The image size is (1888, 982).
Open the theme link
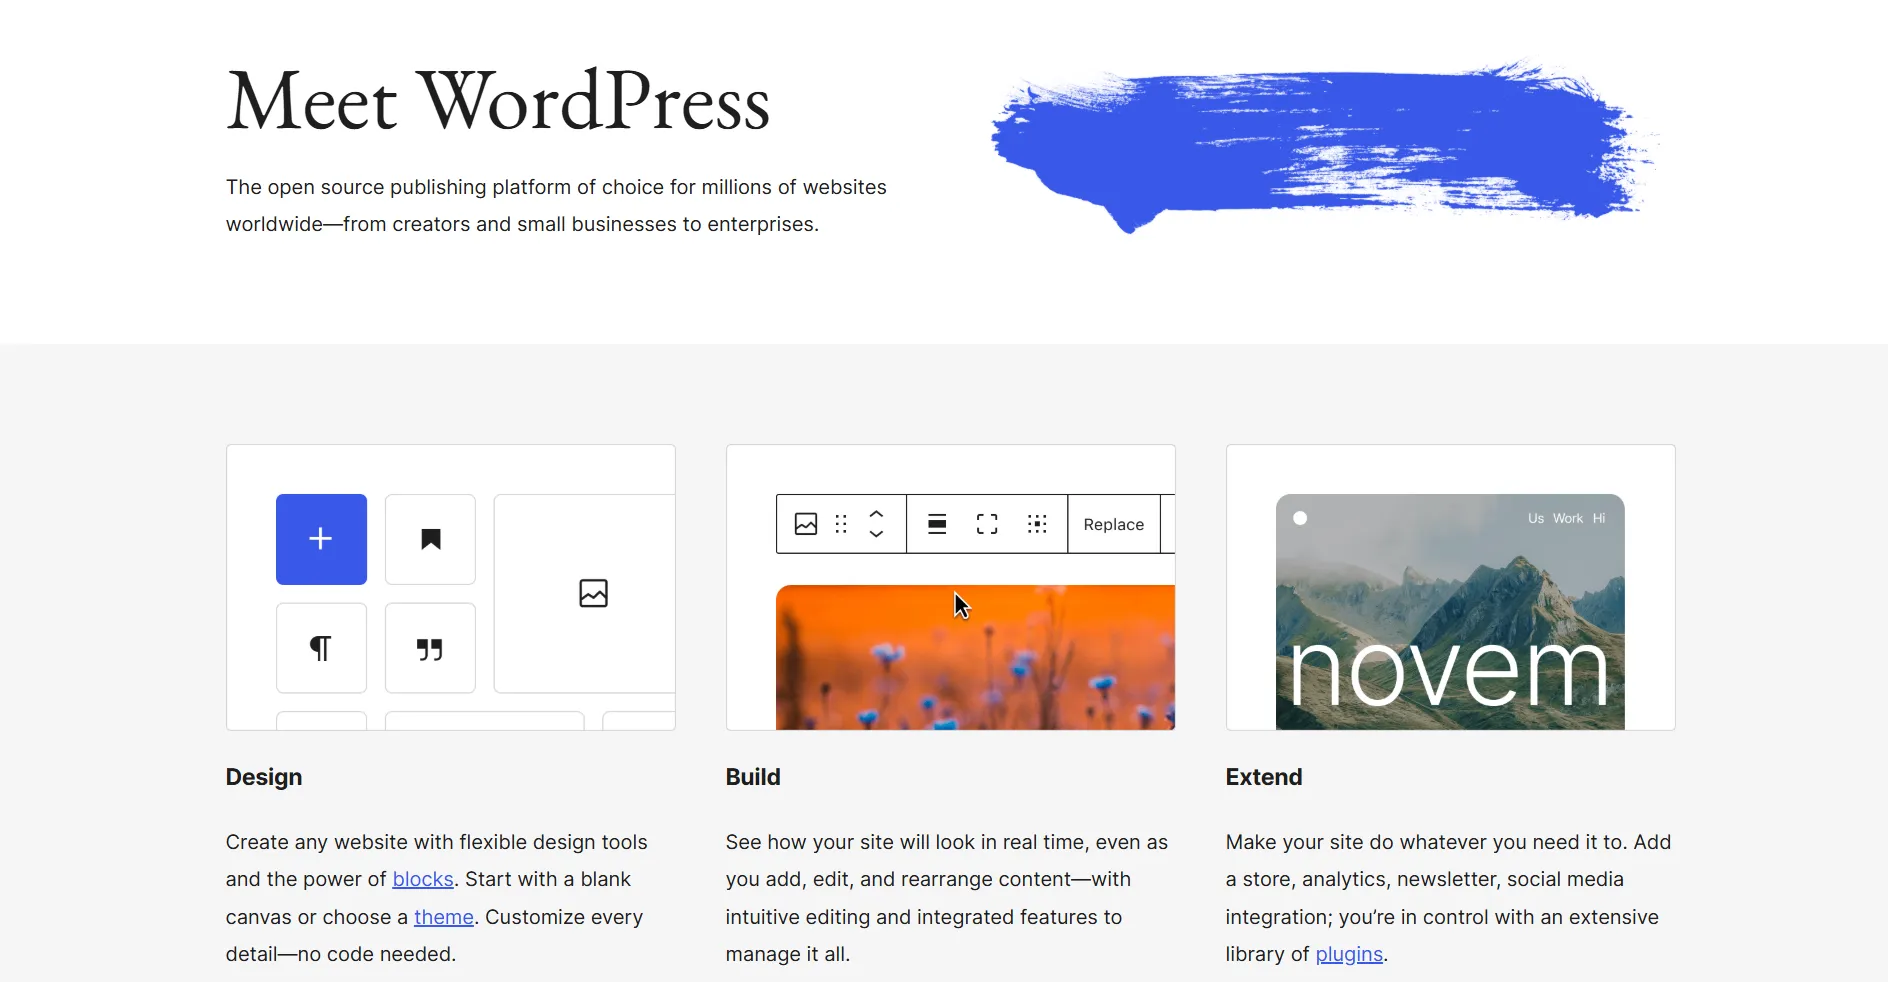pyautogui.click(x=444, y=917)
